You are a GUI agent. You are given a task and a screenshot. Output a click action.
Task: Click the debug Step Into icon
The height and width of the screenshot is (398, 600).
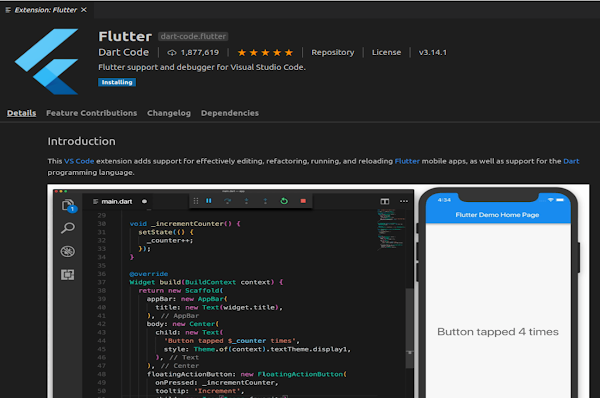click(x=246, y=201)
